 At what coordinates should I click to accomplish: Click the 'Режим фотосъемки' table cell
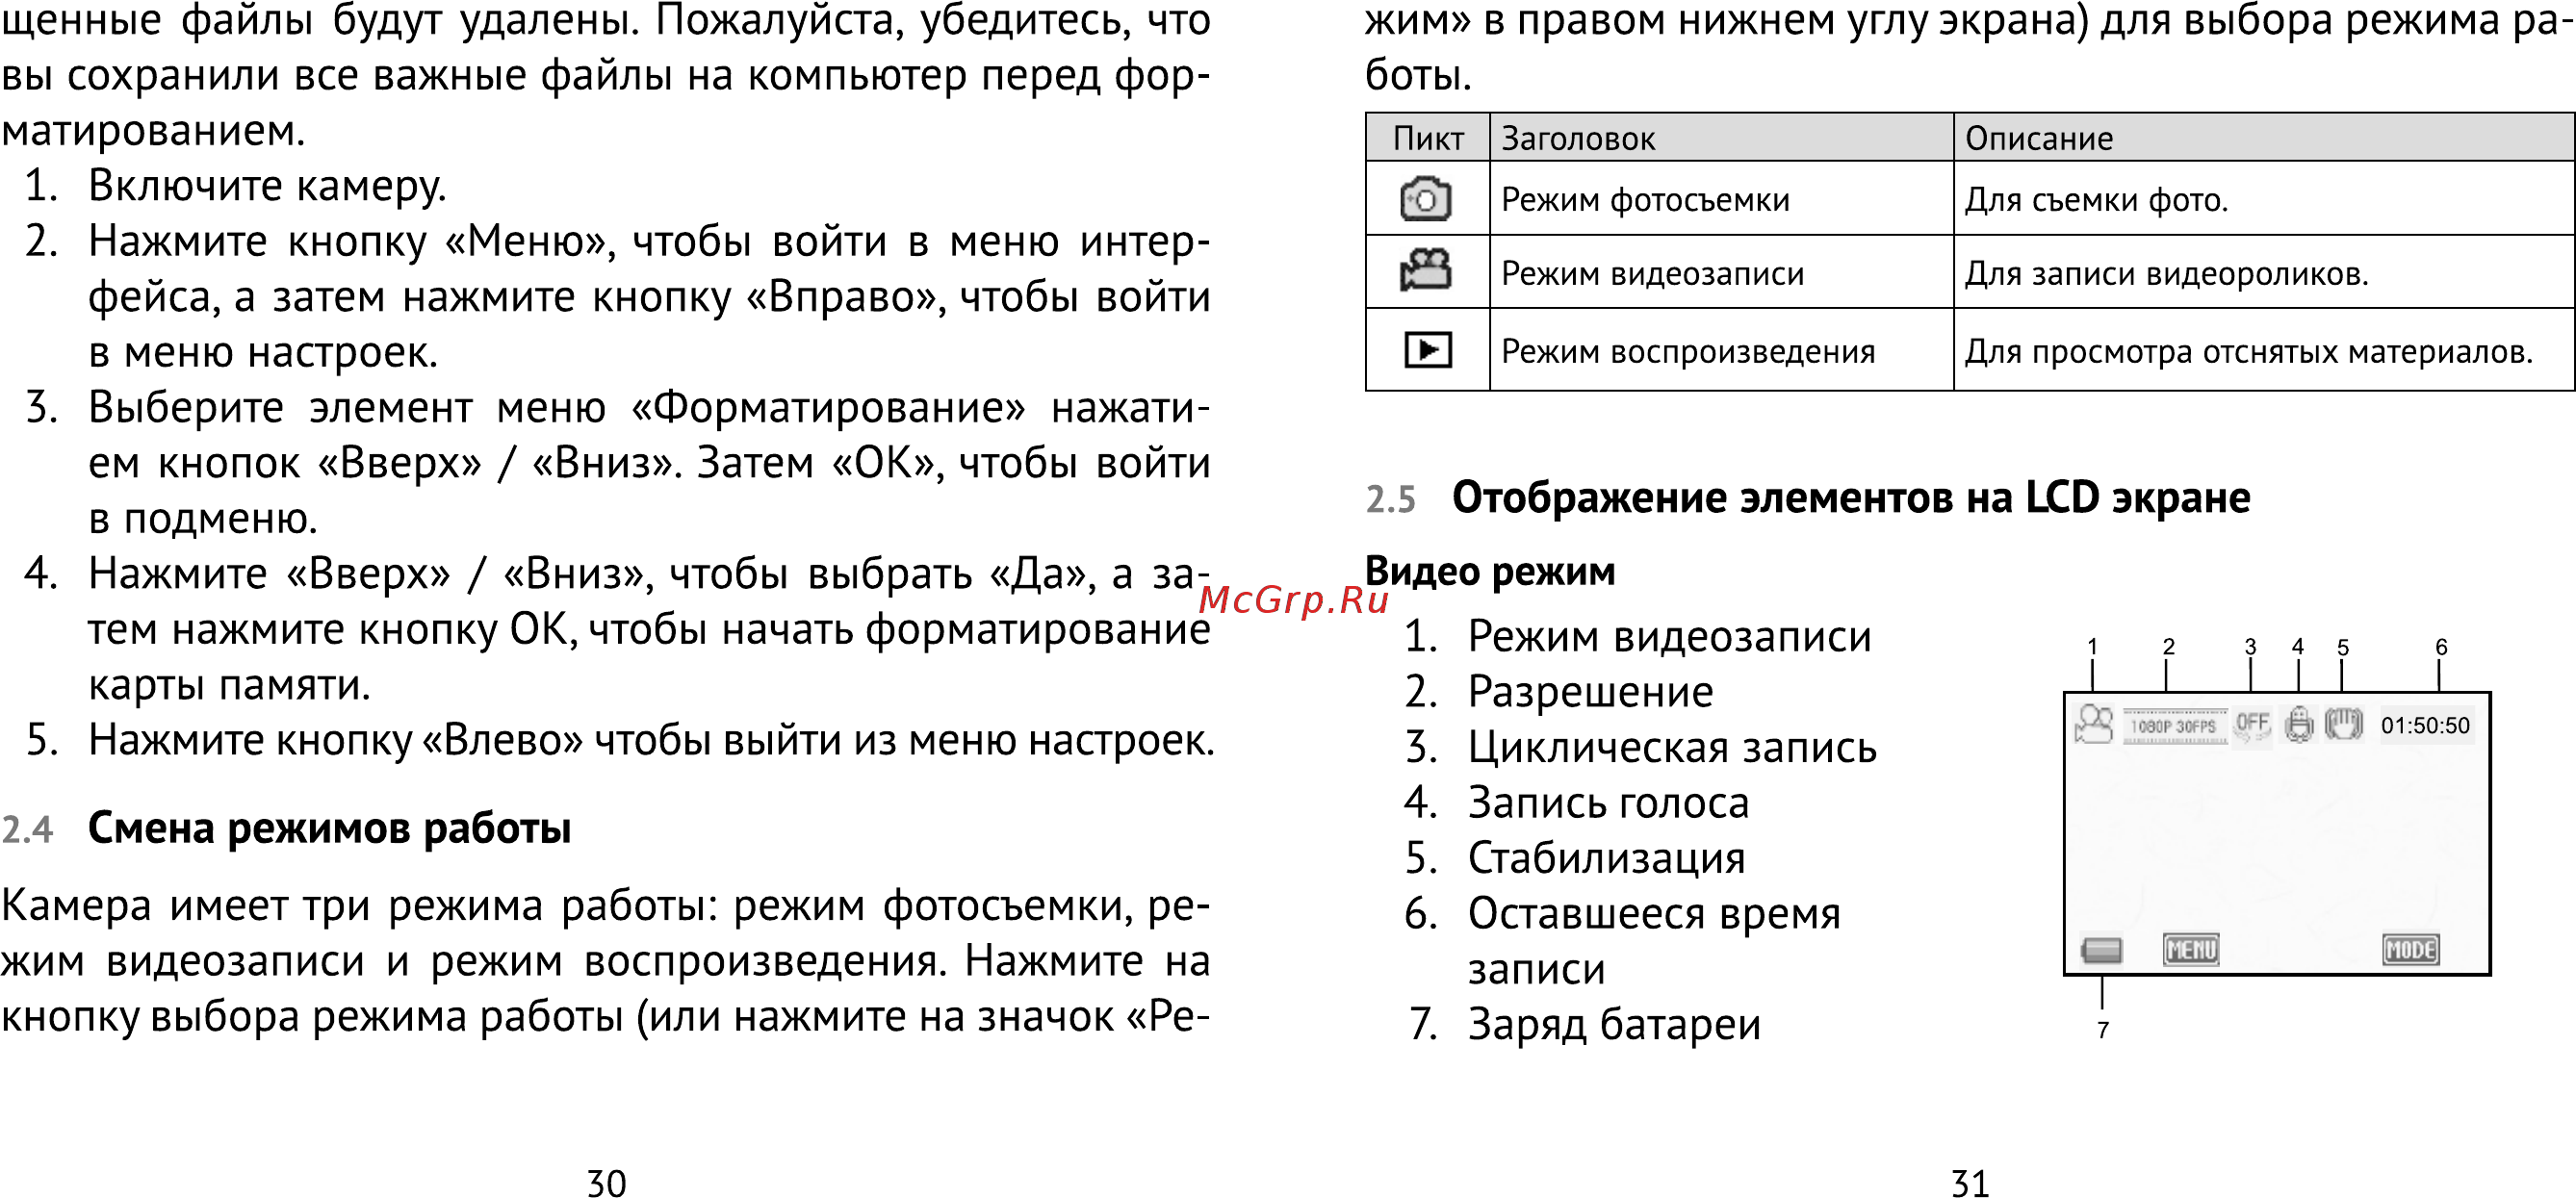click(1721, 198)
